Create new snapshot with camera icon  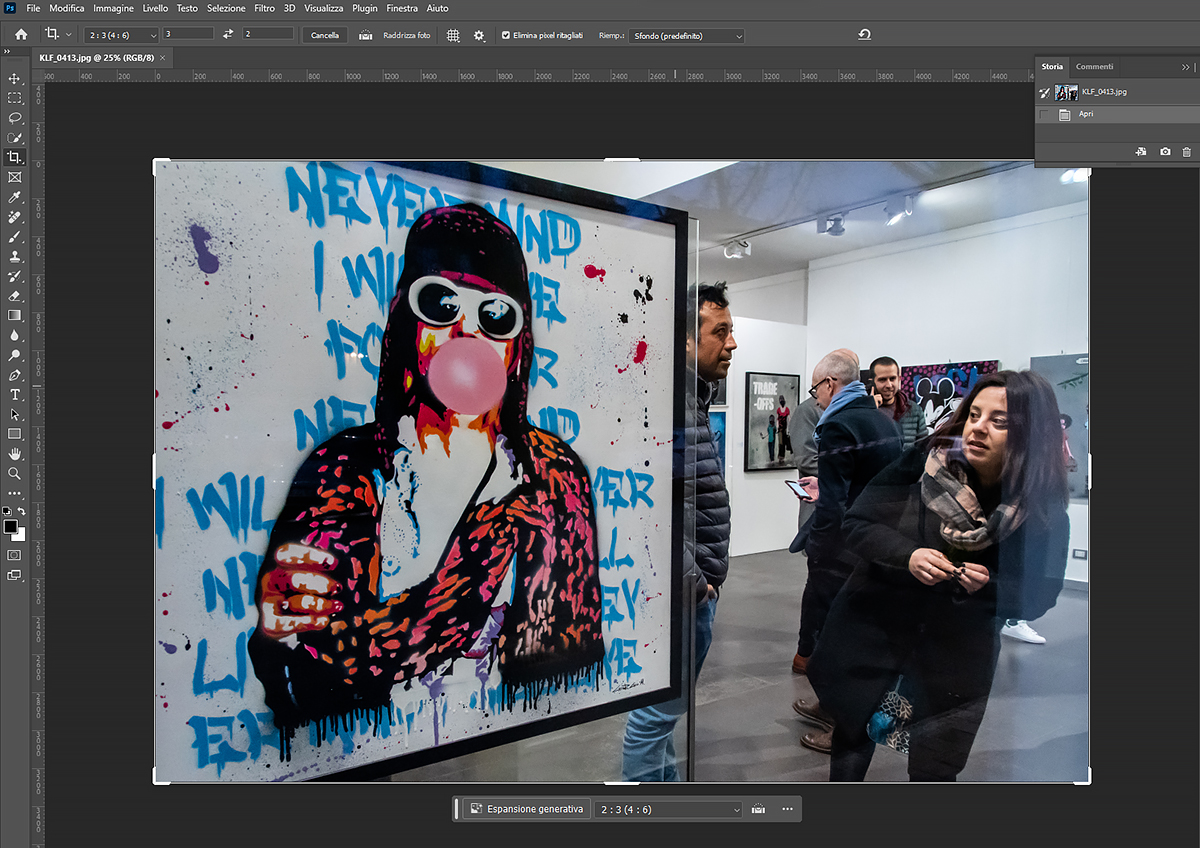point(1165,152)
